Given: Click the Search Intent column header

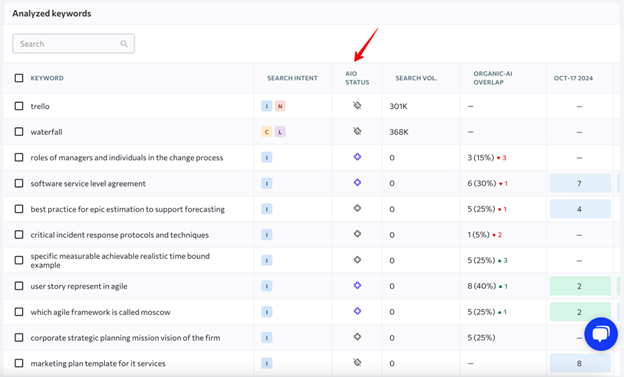Looking at the screenshot, I should click(x=292, y=78).
